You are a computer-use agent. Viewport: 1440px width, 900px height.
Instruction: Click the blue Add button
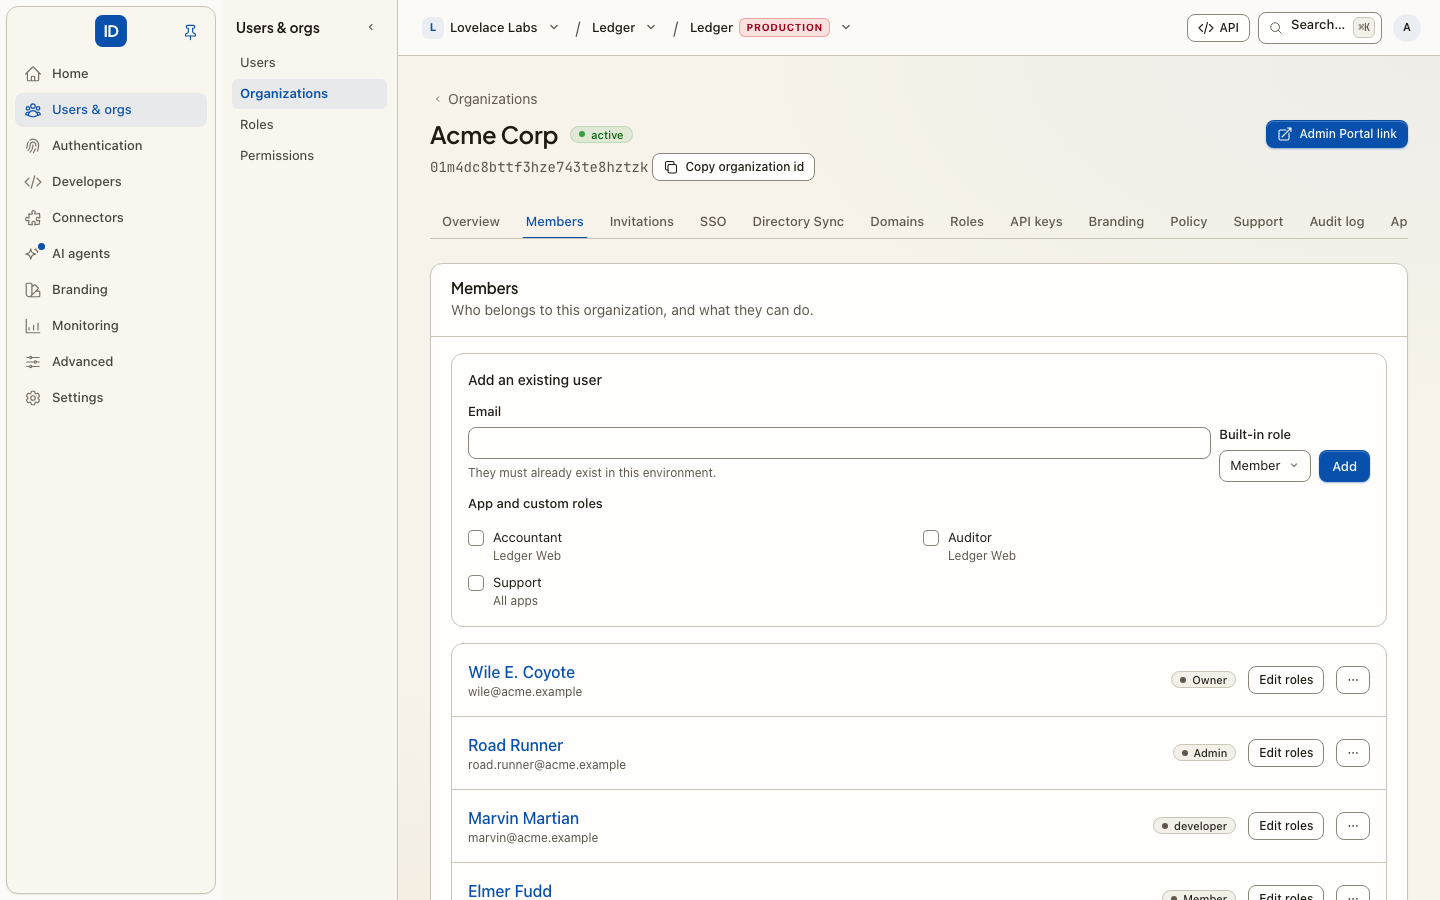coord(1344,466)
